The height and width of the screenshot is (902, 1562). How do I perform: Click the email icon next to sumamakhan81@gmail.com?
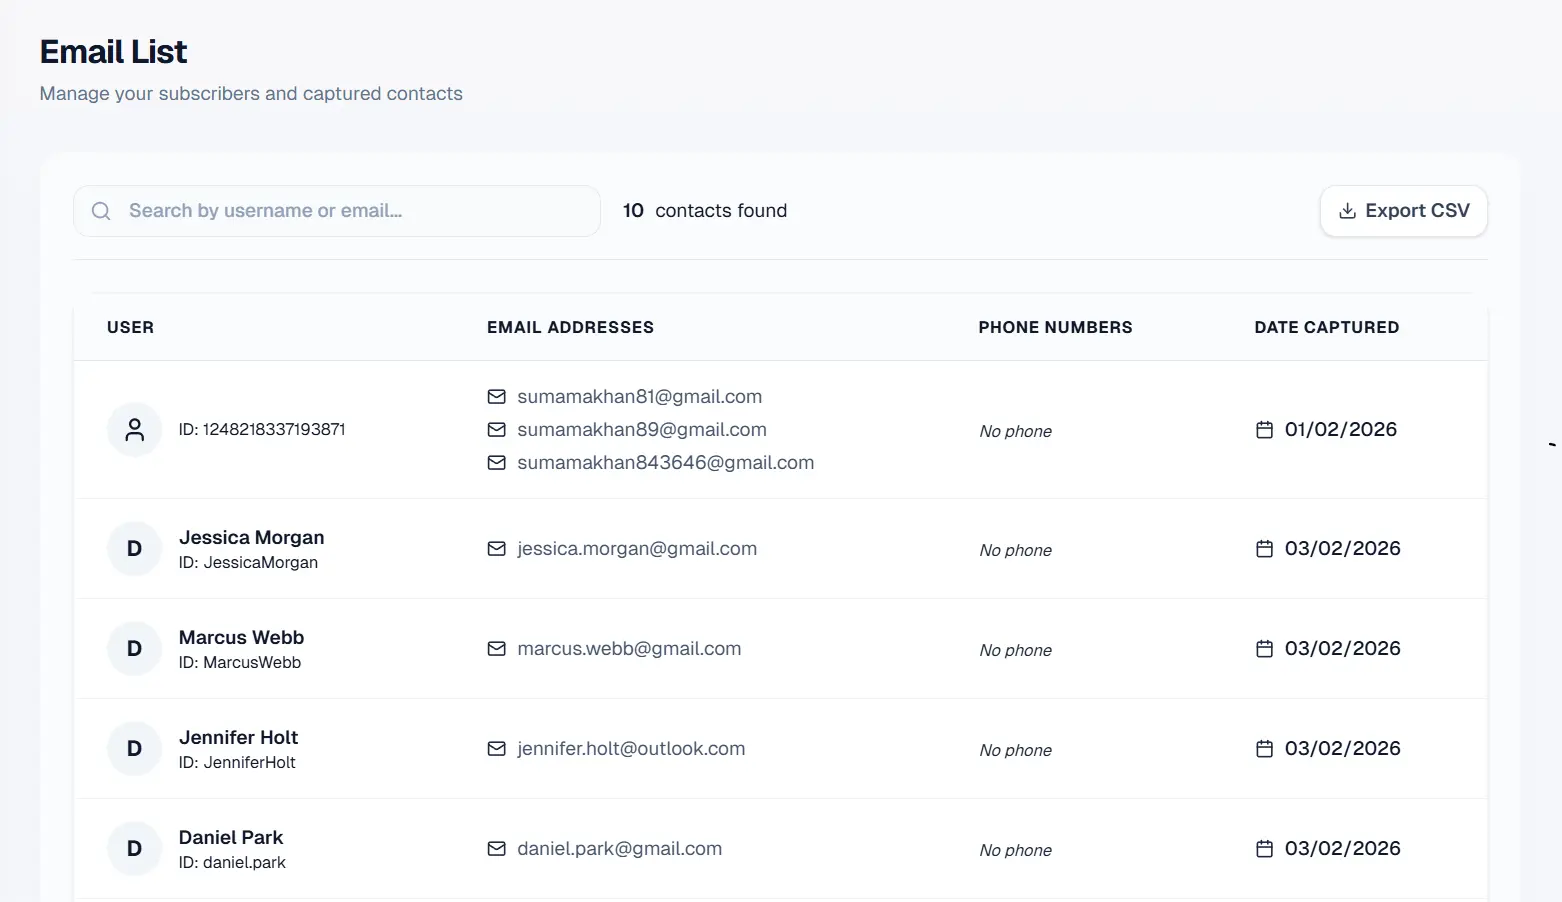497,396
